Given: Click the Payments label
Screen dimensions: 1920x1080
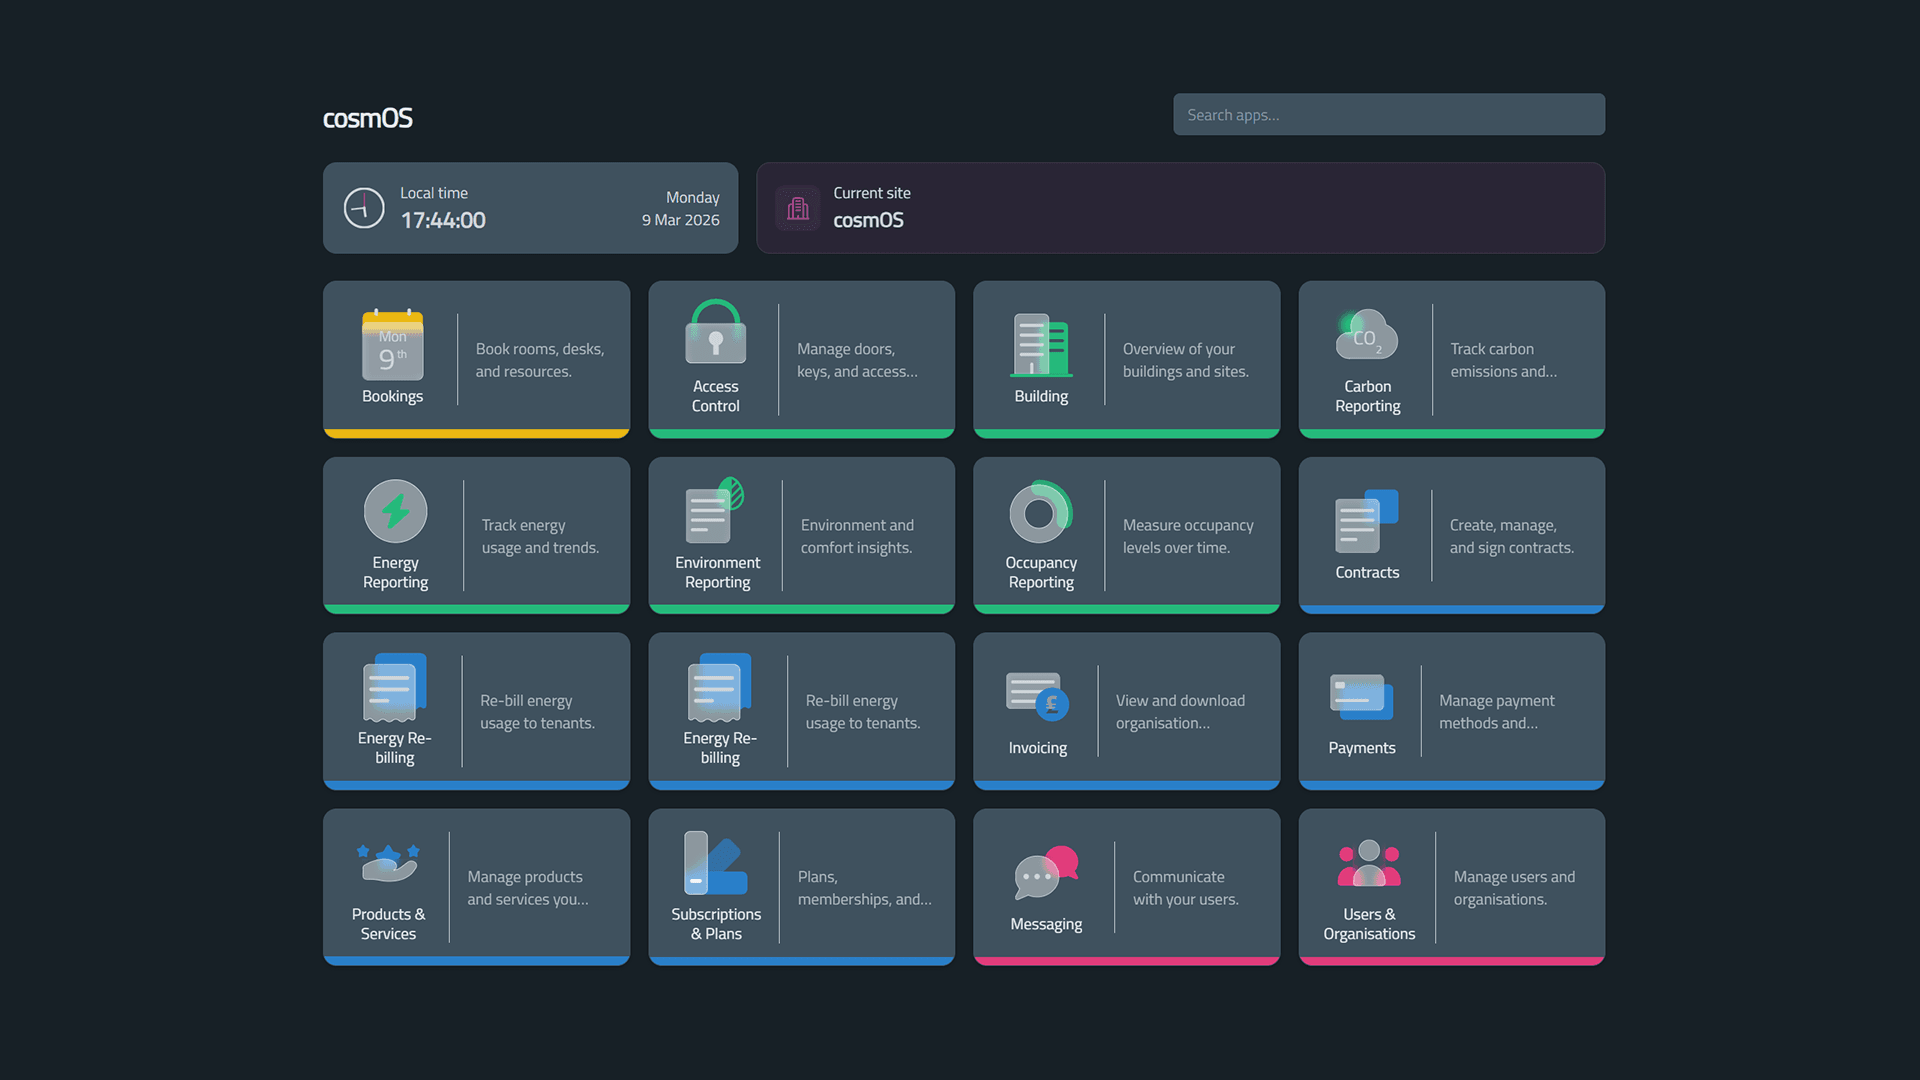Looking at the screenshot, I should coord(1362,748).
